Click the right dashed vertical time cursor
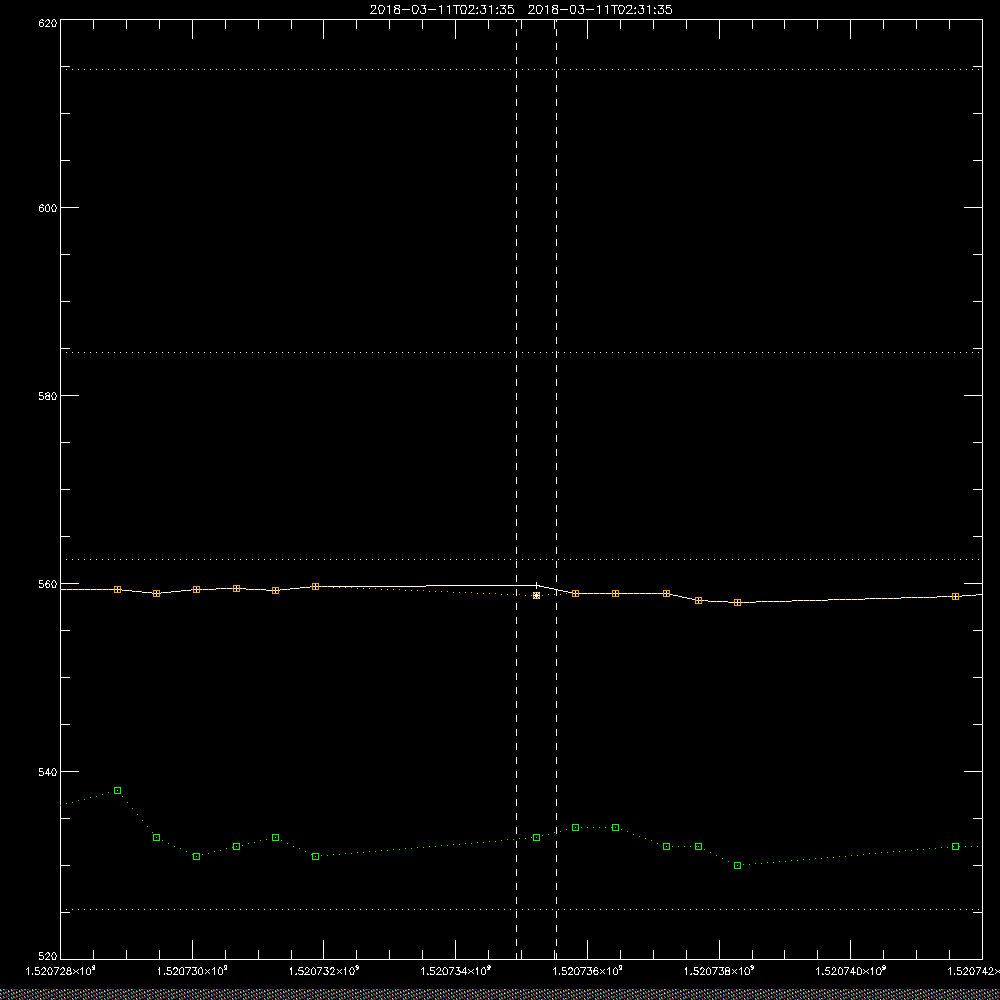 click(x=557, y=488)
